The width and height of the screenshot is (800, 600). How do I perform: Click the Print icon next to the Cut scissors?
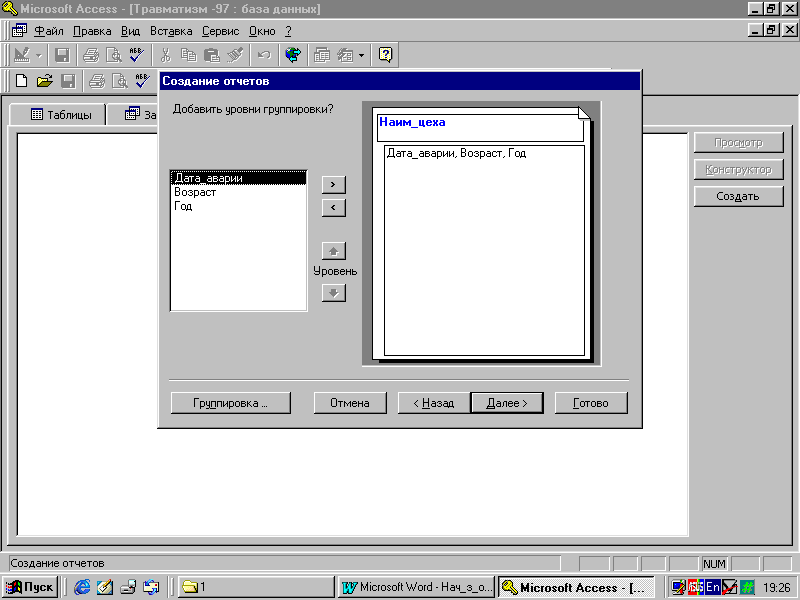pos(91,55)
